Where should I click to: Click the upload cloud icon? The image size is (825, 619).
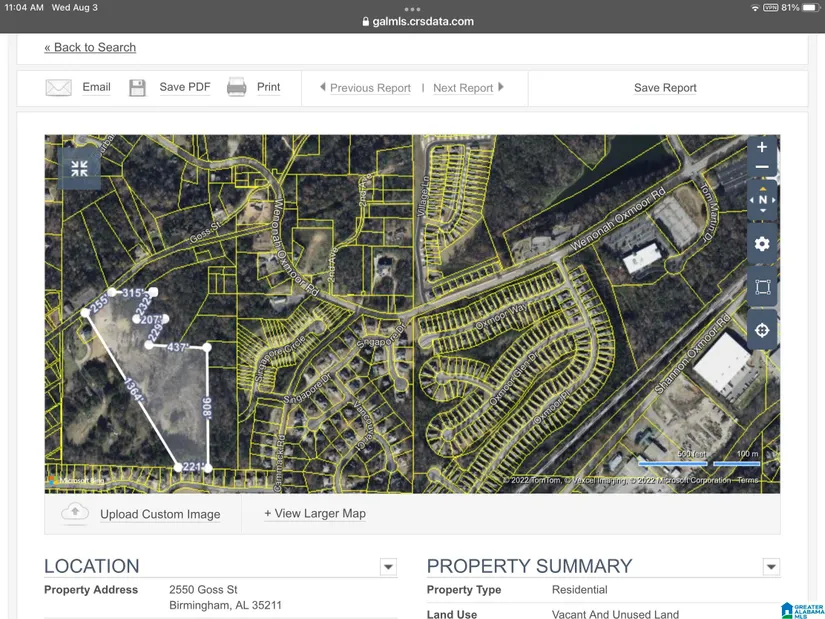click(x=75, y=513)
